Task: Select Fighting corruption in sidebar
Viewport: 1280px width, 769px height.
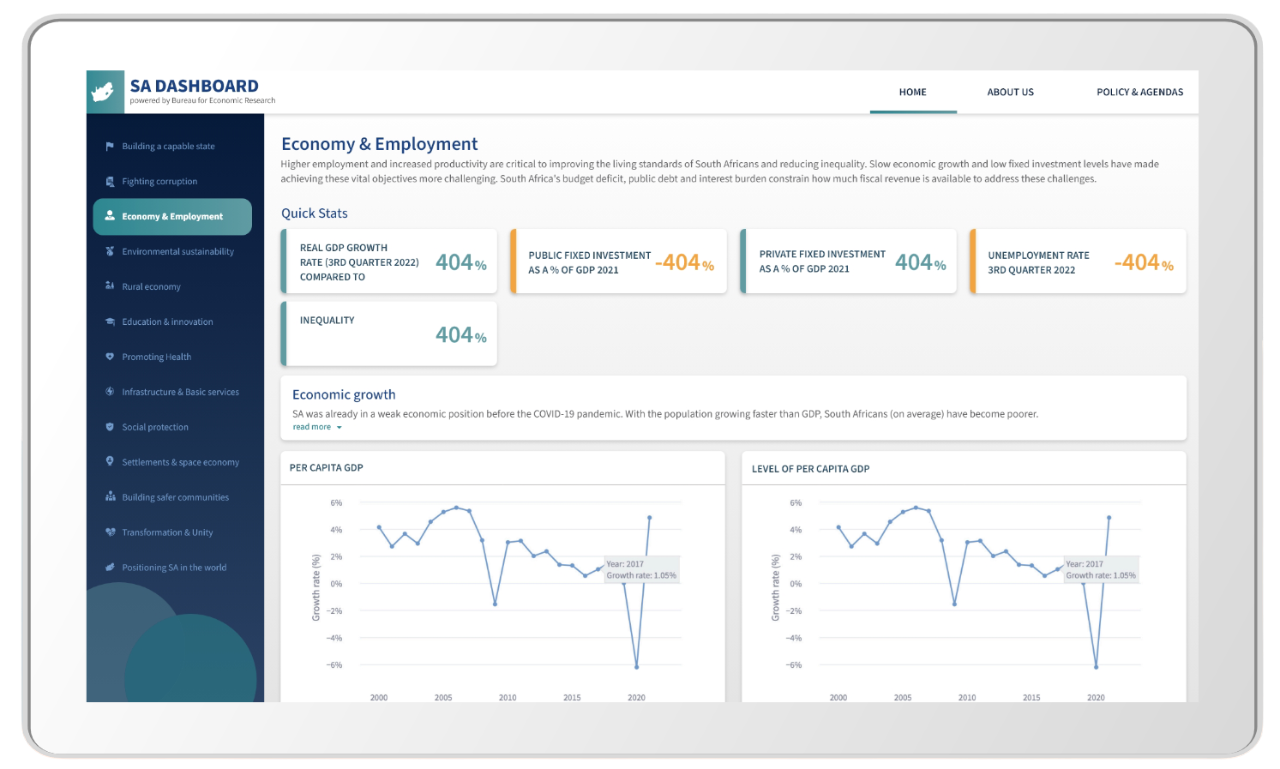Action: point(160,181)
